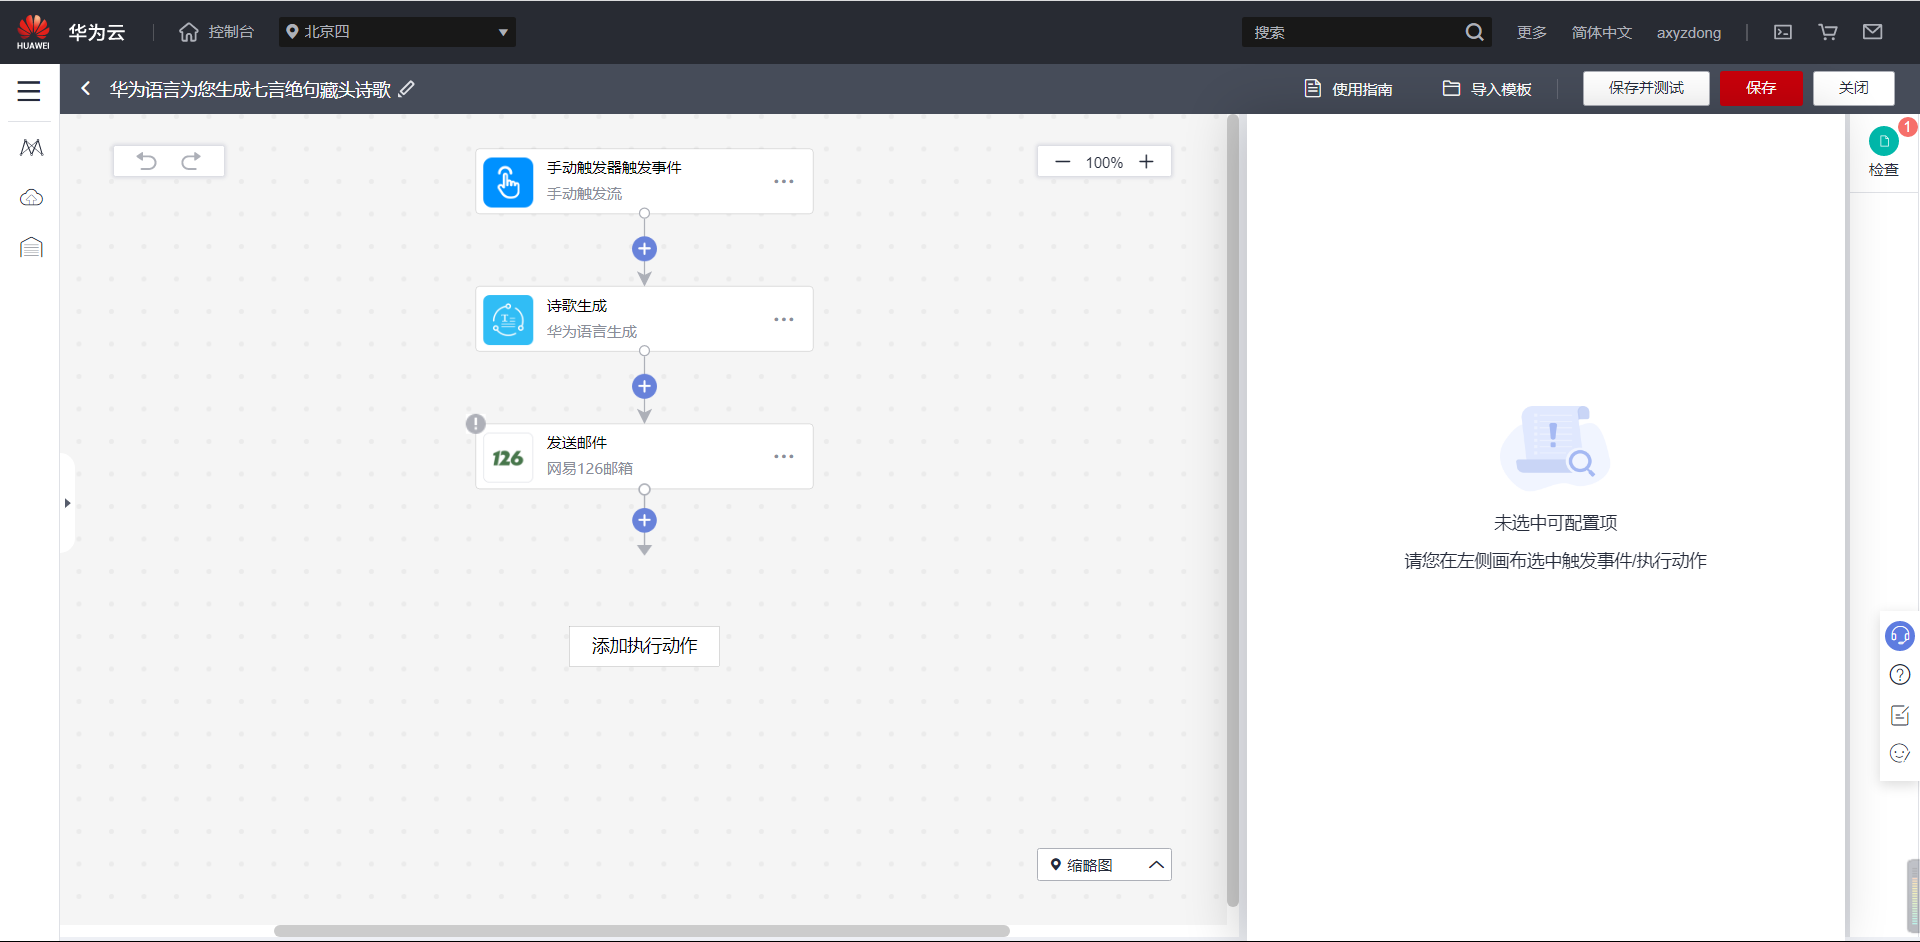Select the 发送邮件 node

pos(644,457)
